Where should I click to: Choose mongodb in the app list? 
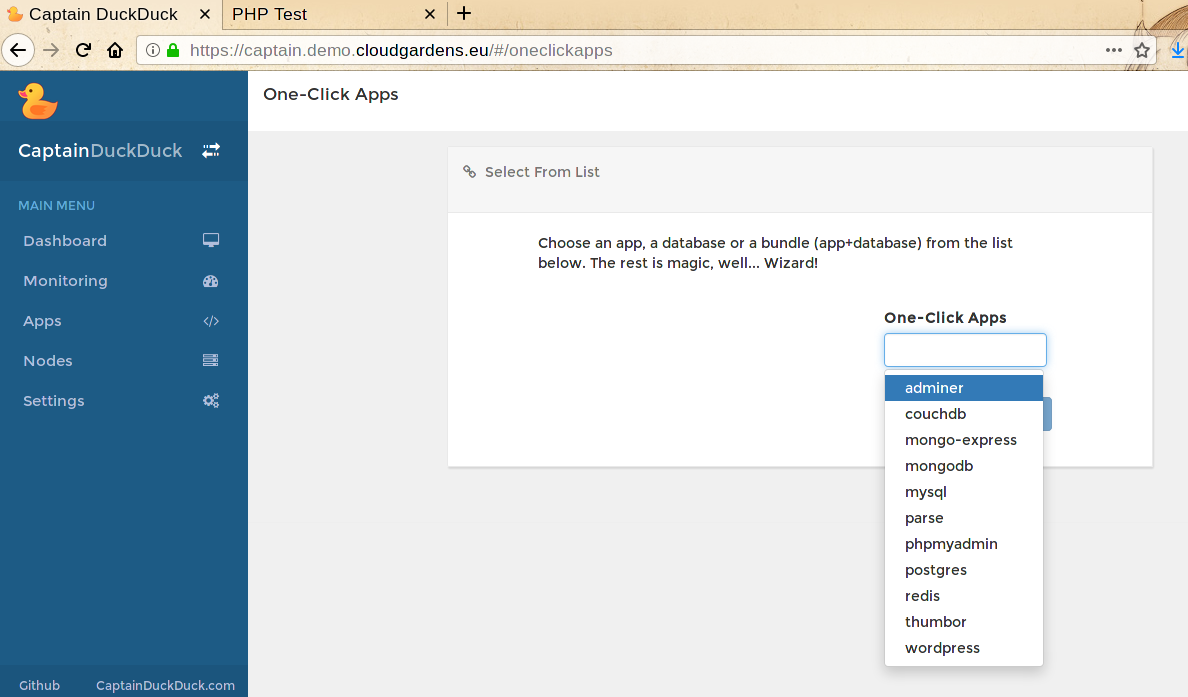[x=964, y=466]
